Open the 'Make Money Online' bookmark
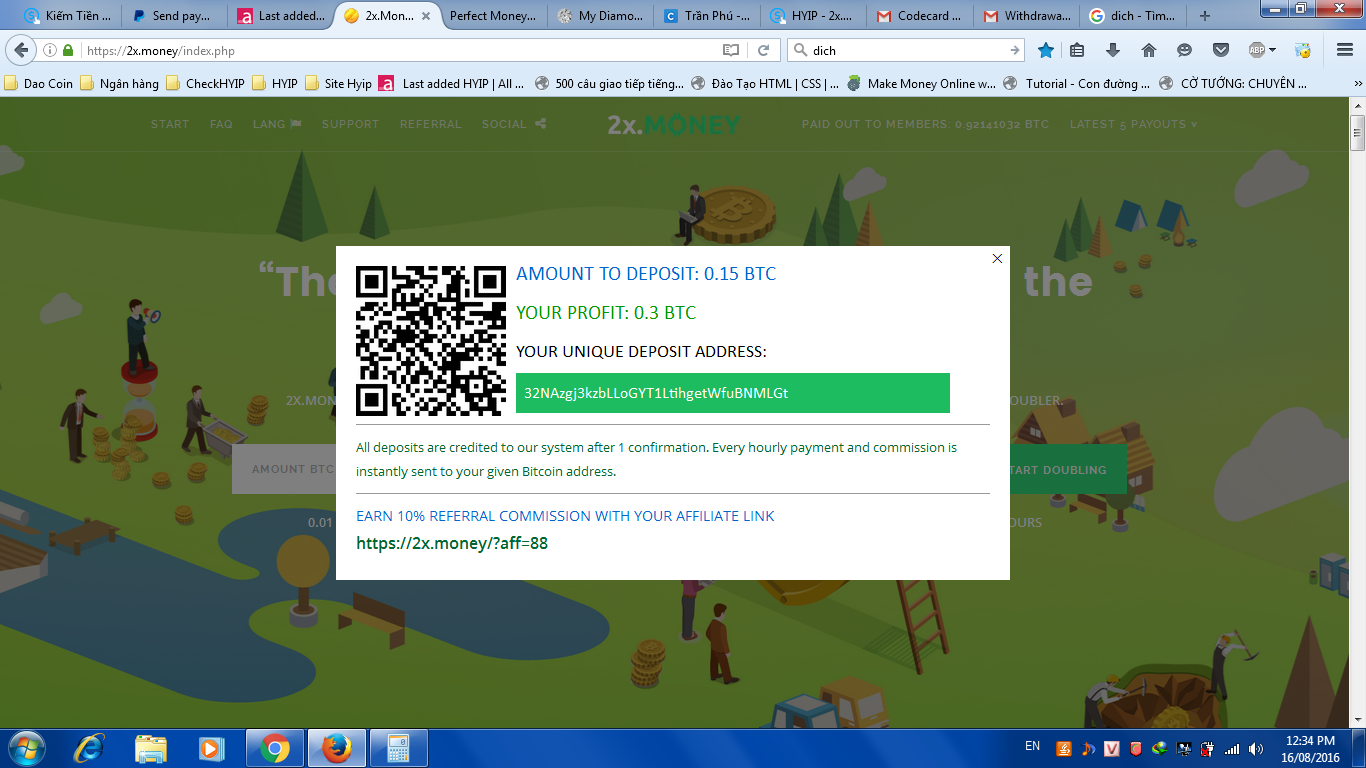 (x=922, y=84)
